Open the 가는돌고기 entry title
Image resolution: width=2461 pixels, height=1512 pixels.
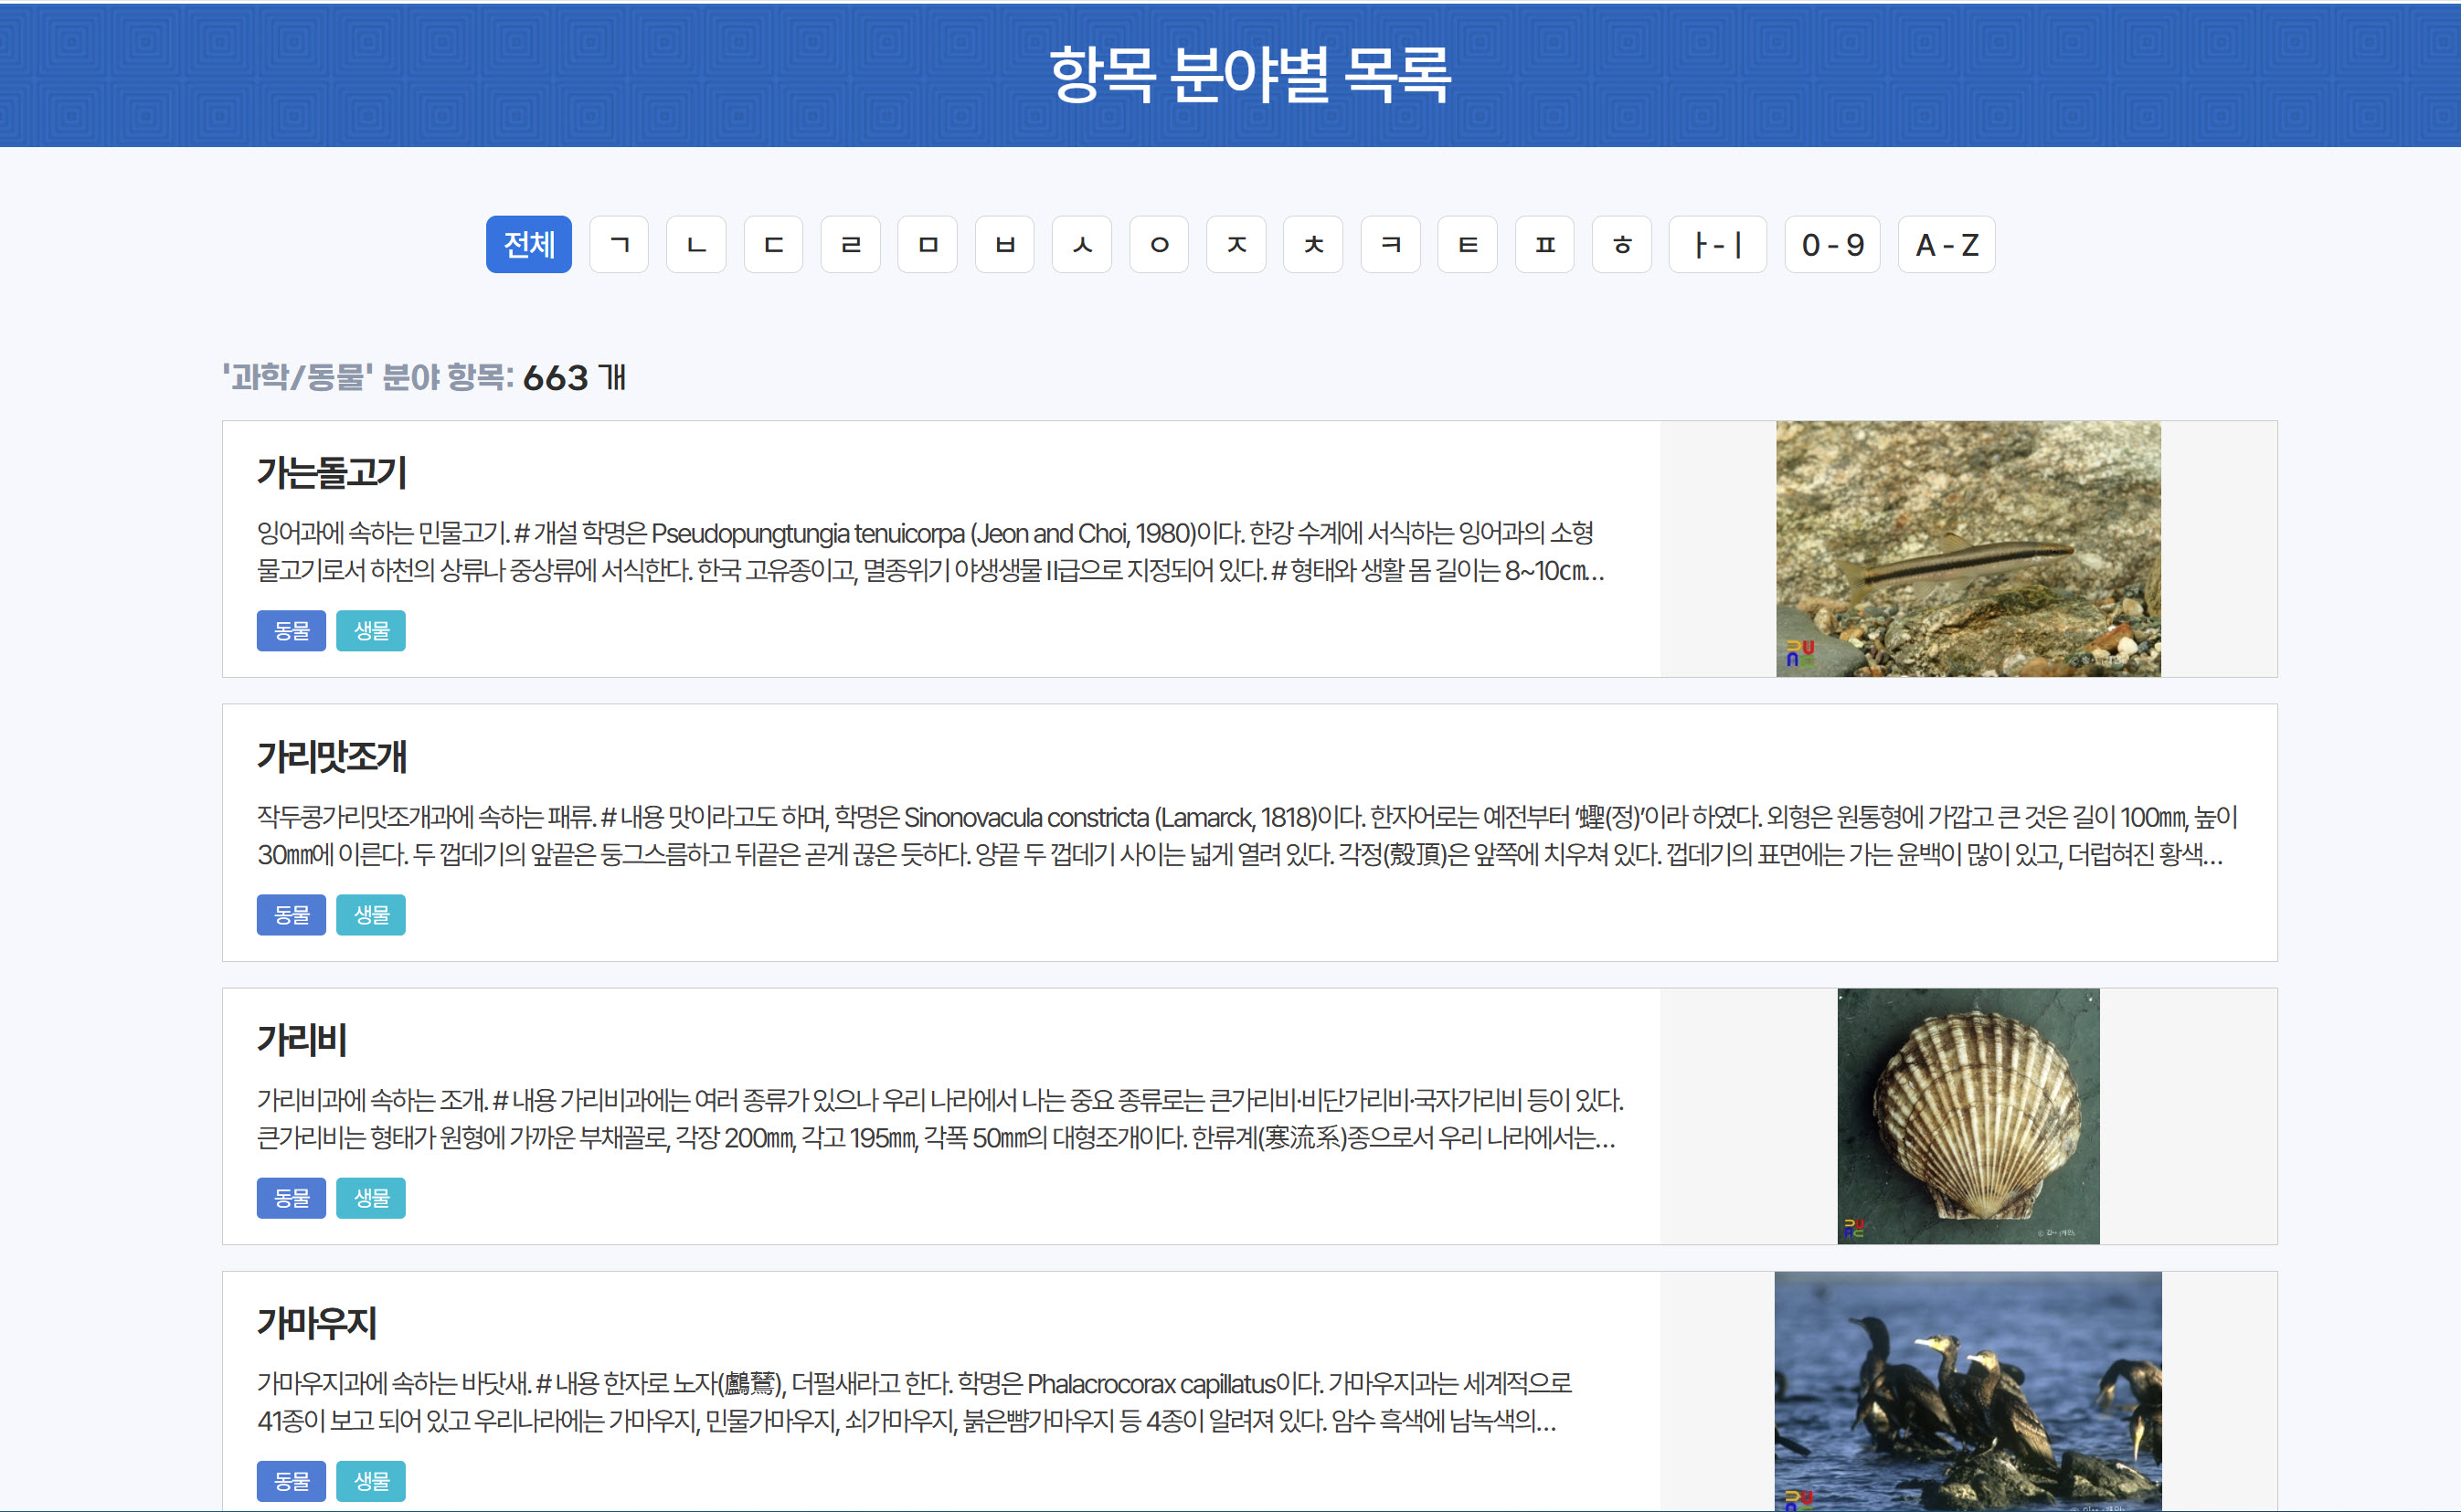[331, 472]
